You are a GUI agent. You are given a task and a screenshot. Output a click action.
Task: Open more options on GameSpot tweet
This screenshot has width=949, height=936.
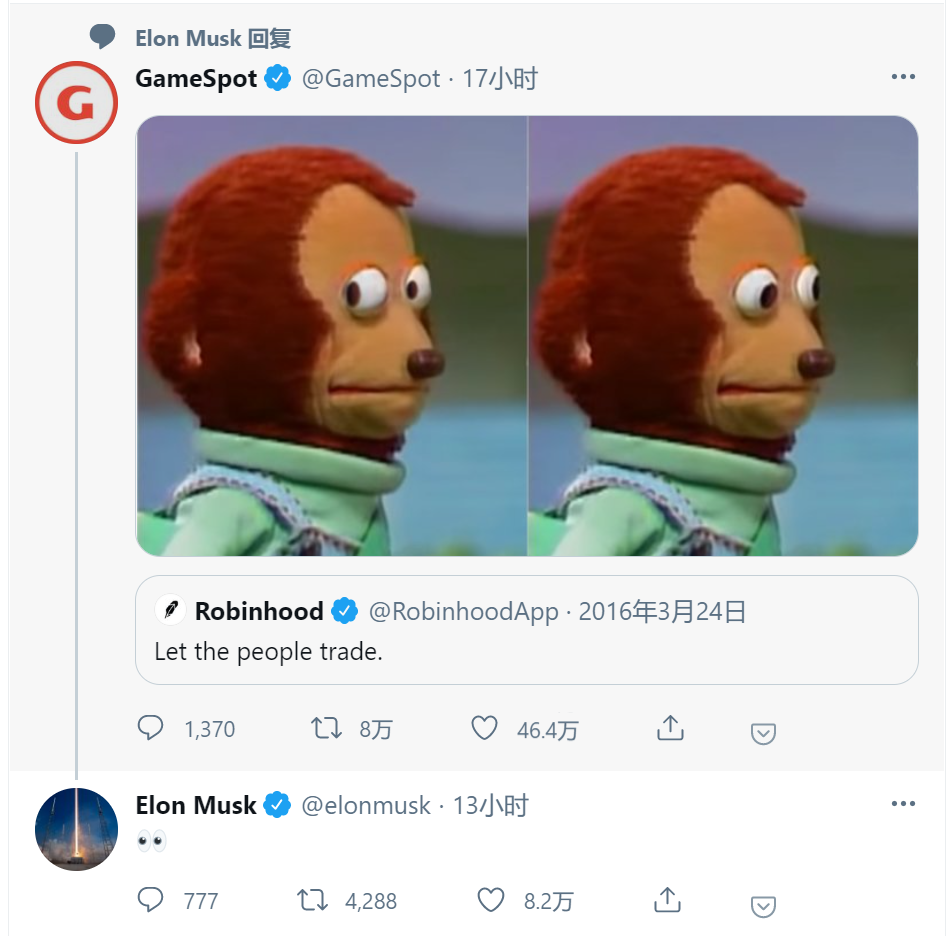[x=903, y=78]
